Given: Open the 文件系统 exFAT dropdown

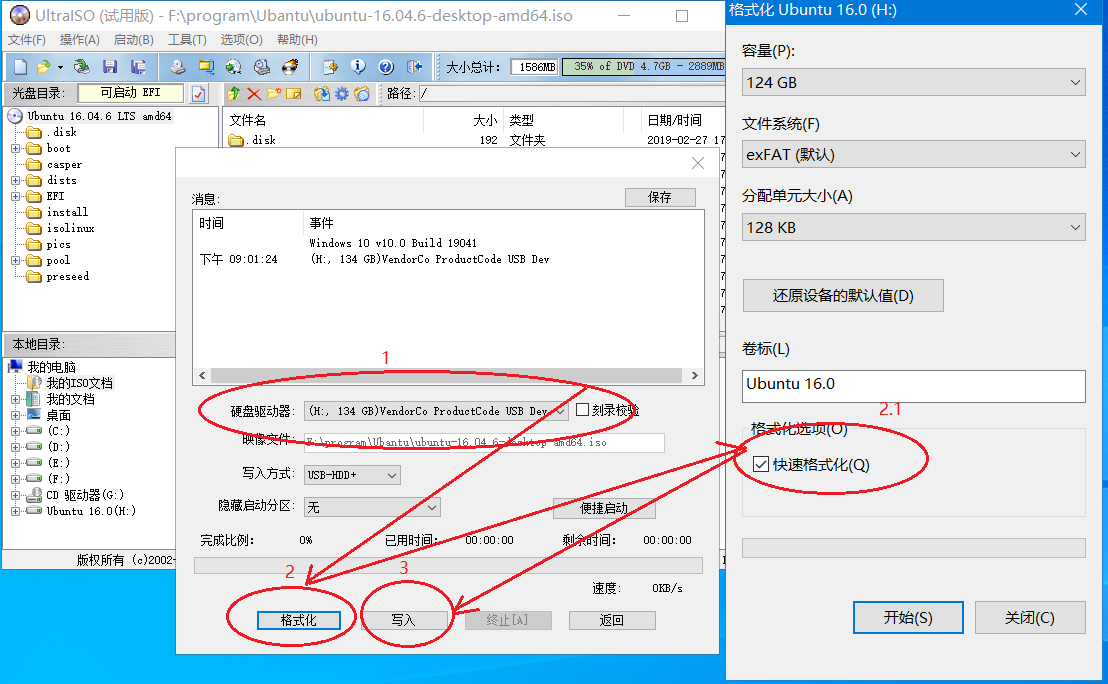Looking at the screenshot, I should tap(1075, 154).
